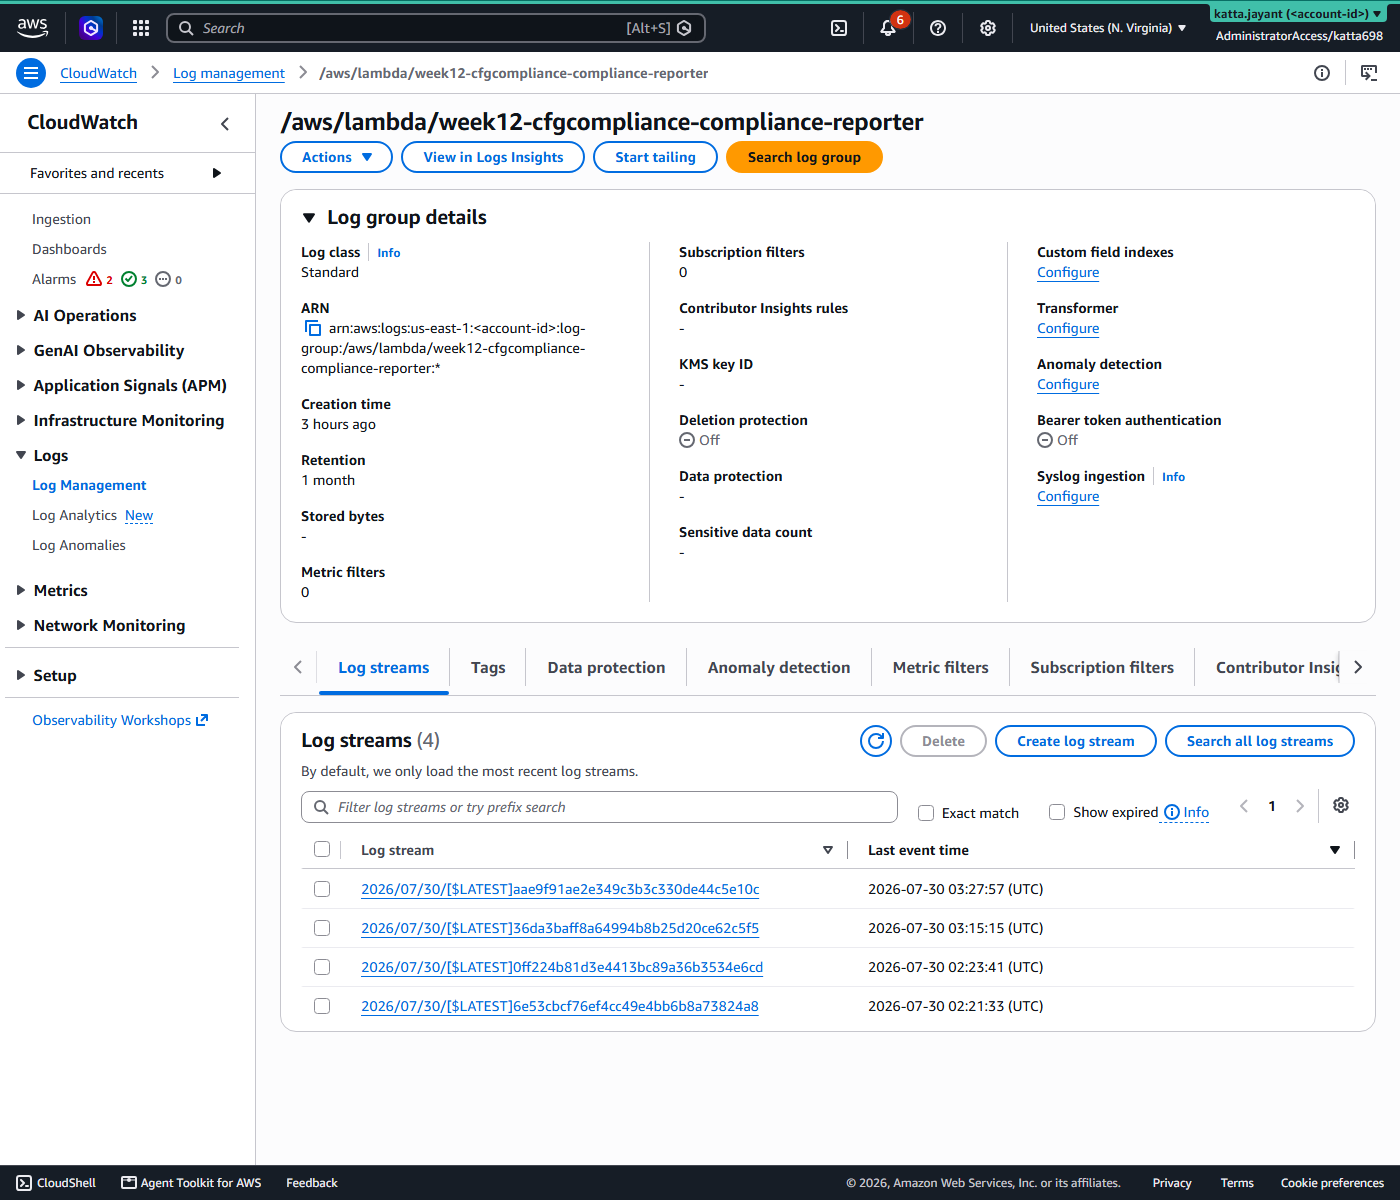1400x1200 pixels.
Task: Click Search log group button
Action: tap(804, 157)
